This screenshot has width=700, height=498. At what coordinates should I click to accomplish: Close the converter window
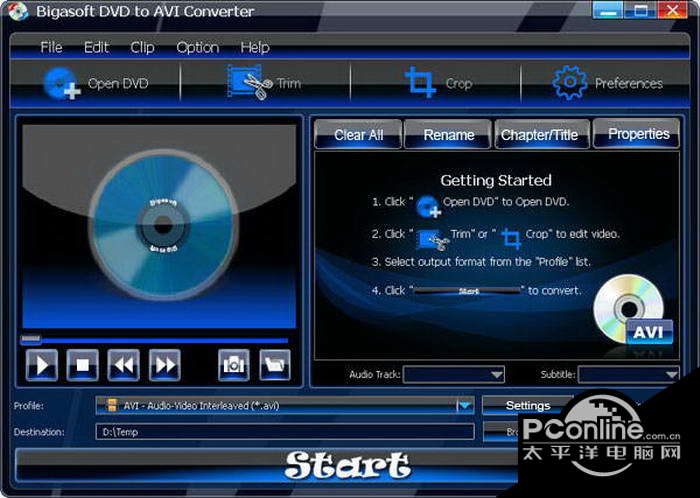tap(672, 10)
